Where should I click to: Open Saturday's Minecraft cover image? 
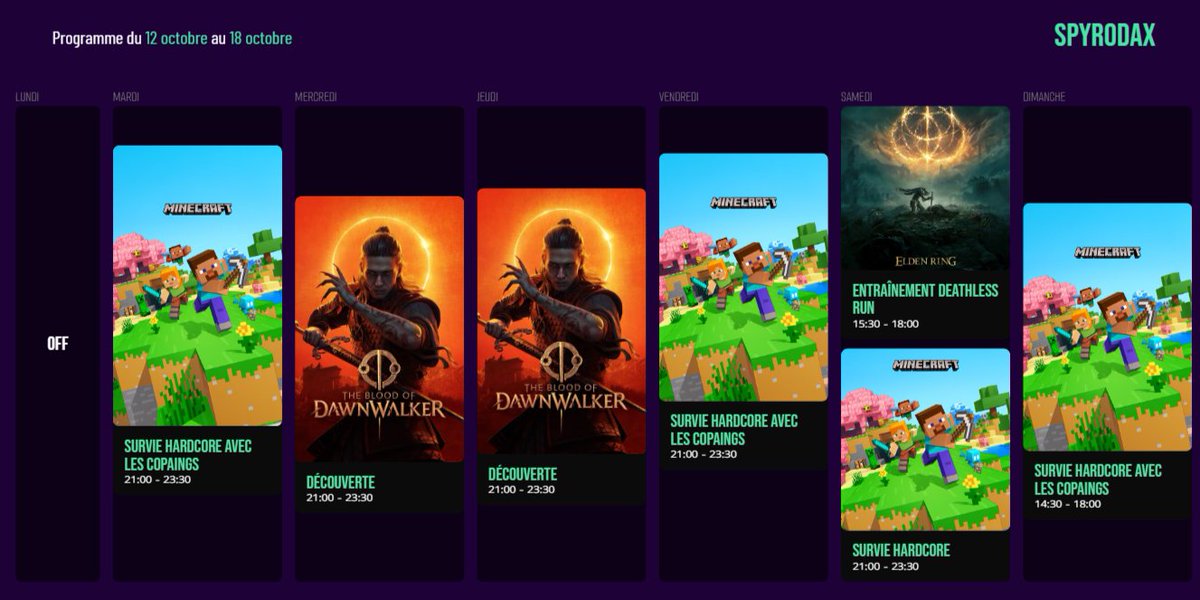coord(925,439)
